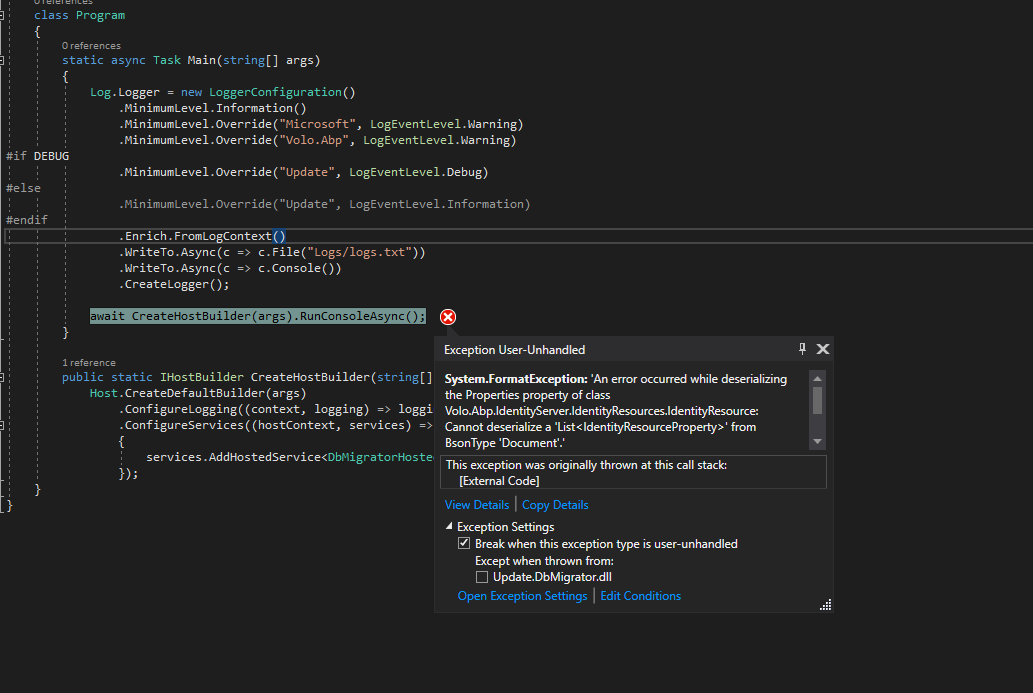Image resolution: width=1033 pixels, height=693 pixels.
Task: Click the exception popup resize grip
Action: 825,604
